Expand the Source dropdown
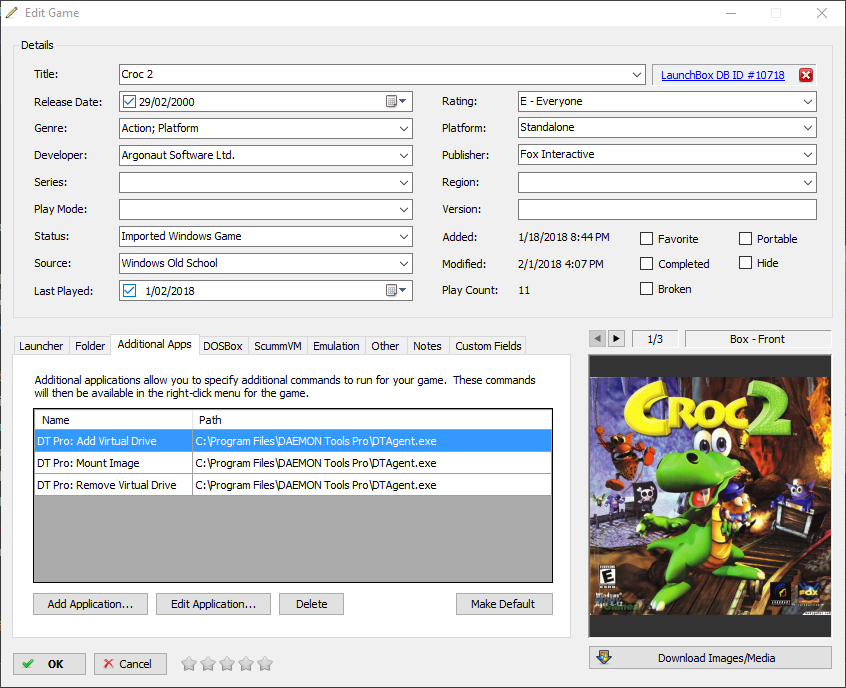Screen dimensions: 846x688 [x=404, y=263]
